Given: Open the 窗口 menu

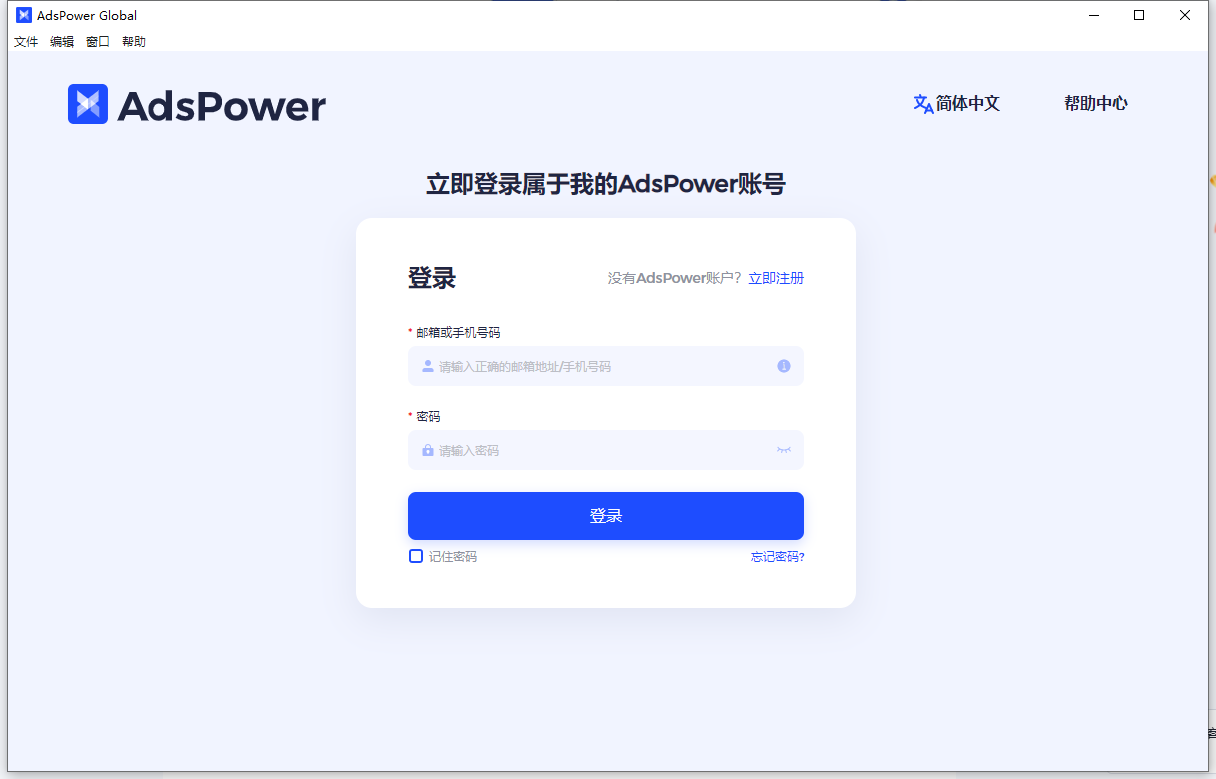Looking at the screenshot, I should [x=98, y=42].
